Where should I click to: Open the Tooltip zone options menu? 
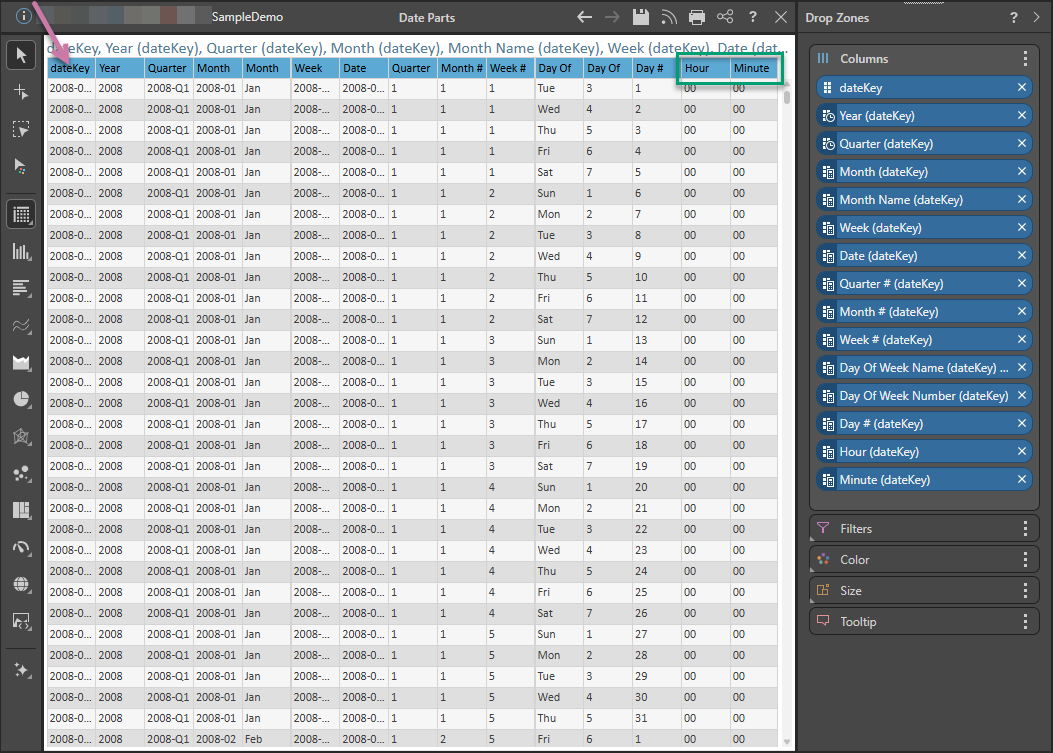point(1025,622)
